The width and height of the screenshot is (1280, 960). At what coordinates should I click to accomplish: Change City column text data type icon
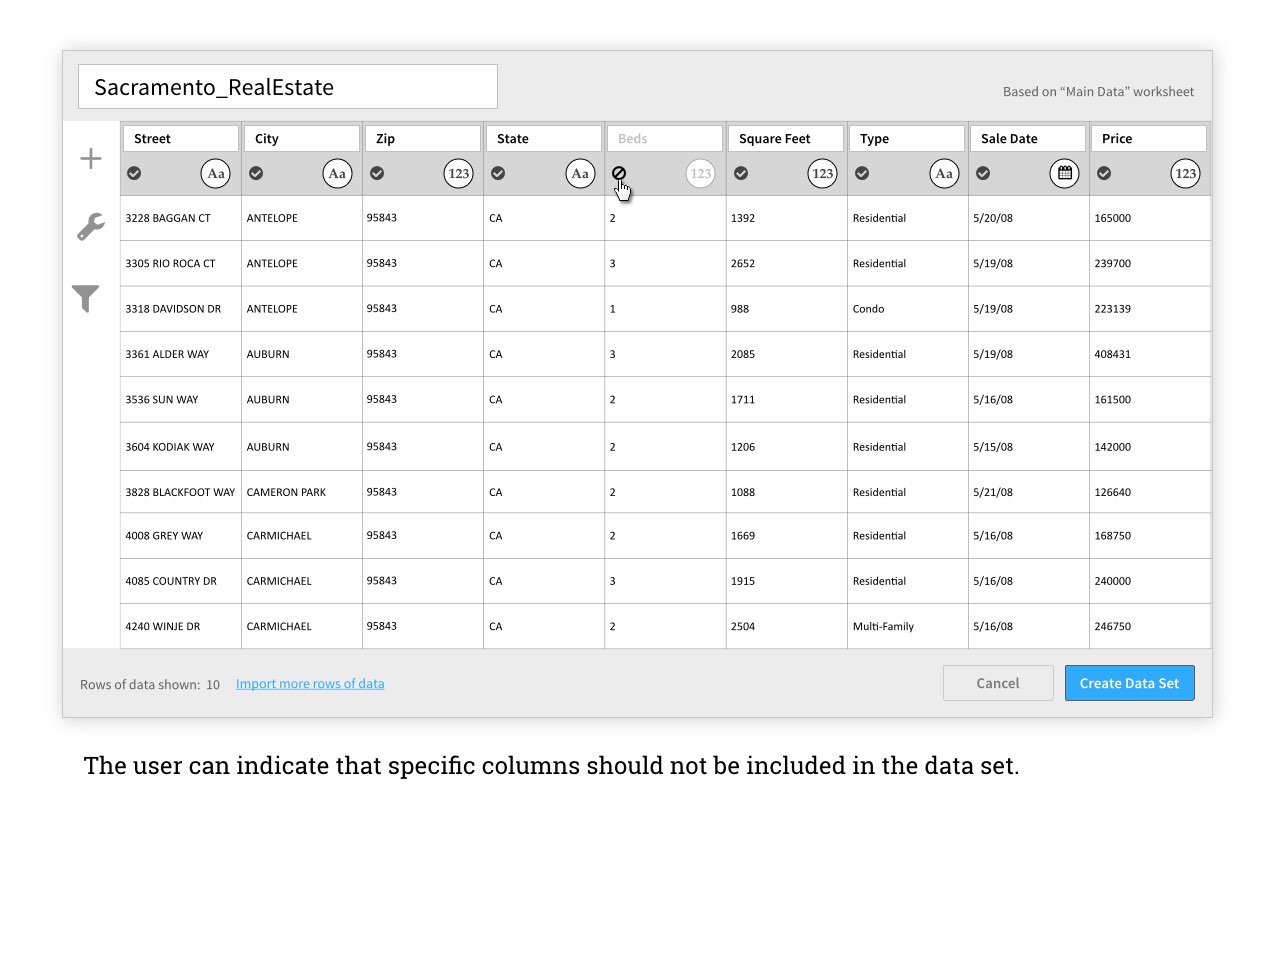tap(338, 174)
